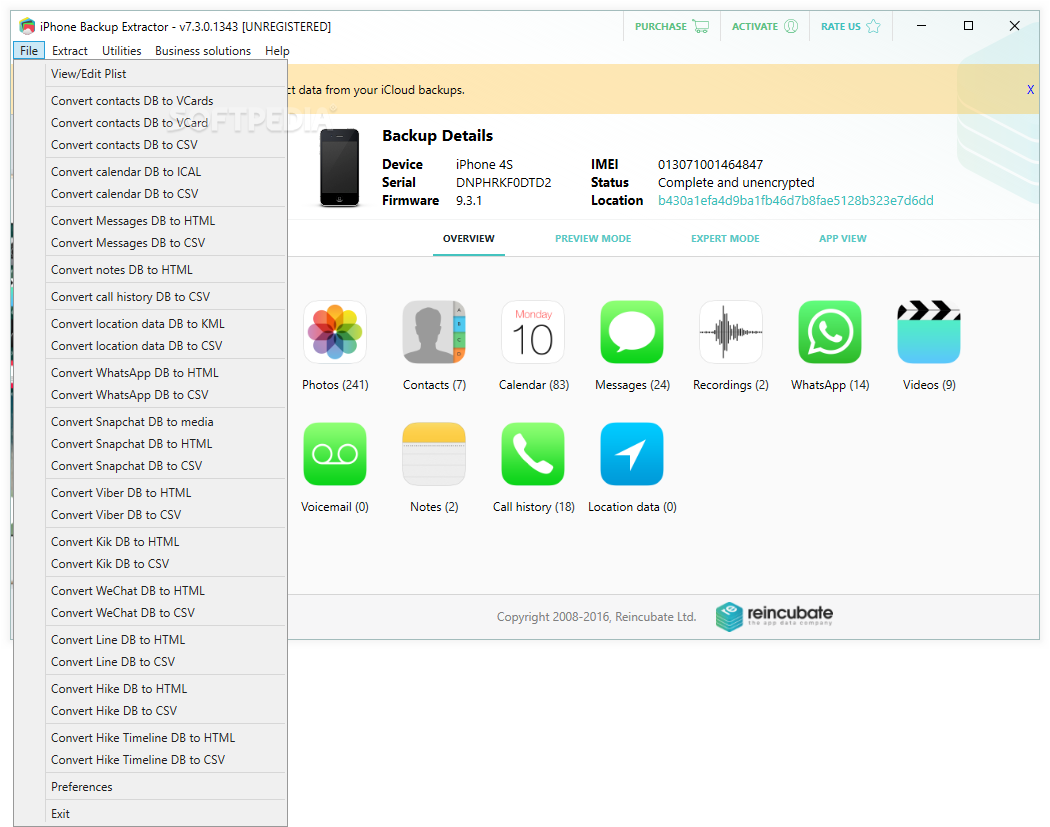Select Convert Viber DB to CSV

[166, 514]
